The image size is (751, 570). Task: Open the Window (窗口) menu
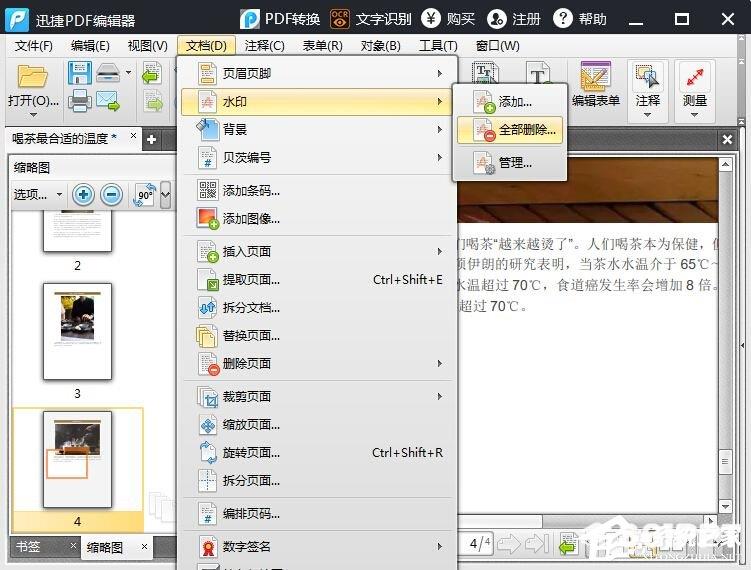click(498, 46)
